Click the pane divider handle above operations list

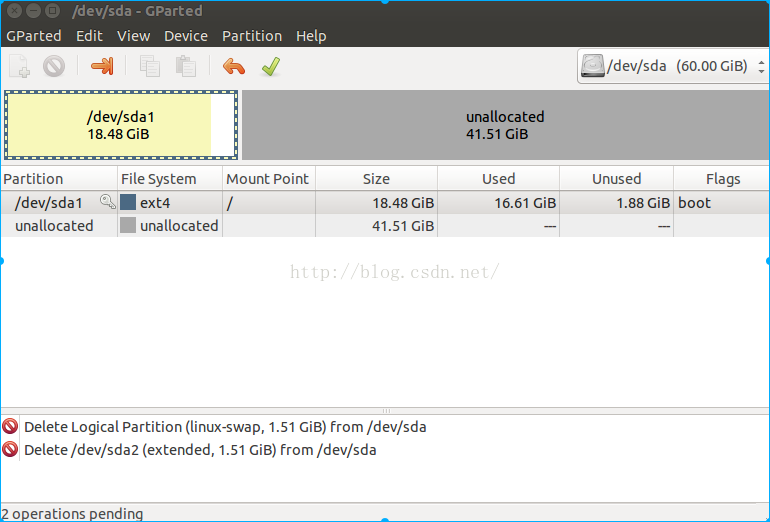click(x=386, y=411)
